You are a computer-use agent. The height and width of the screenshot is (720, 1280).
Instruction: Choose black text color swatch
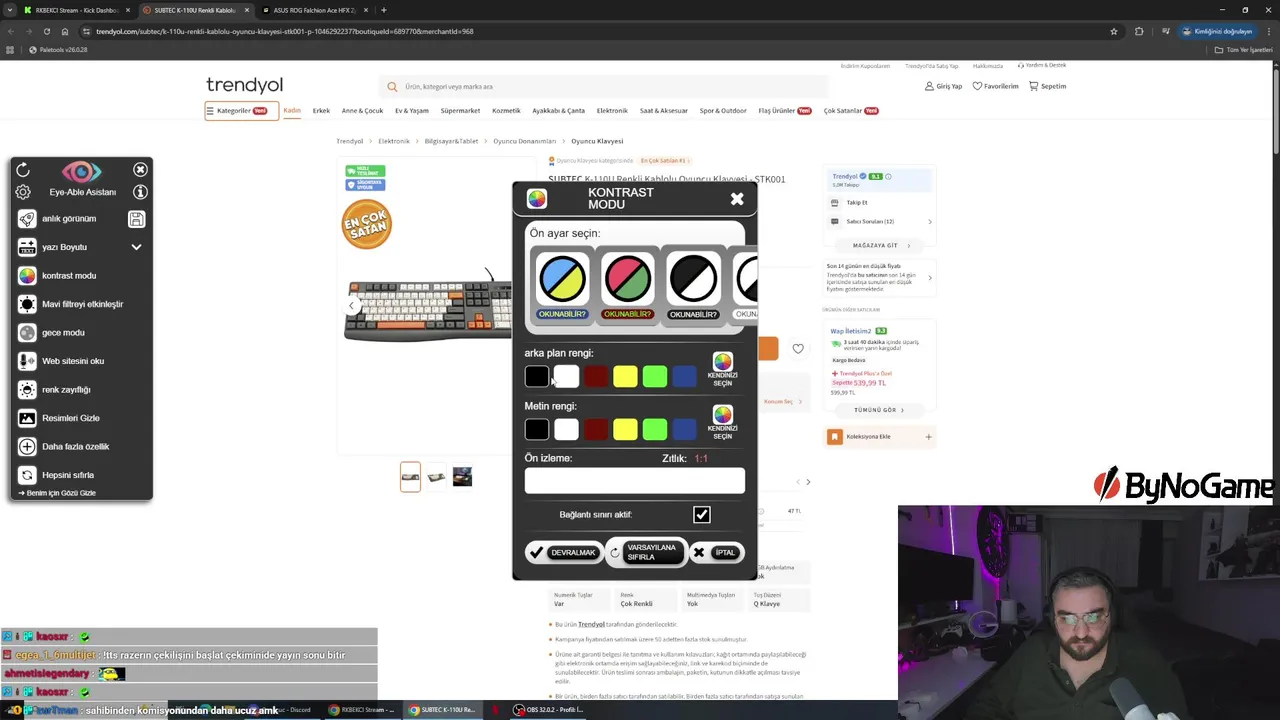(537, 429)
